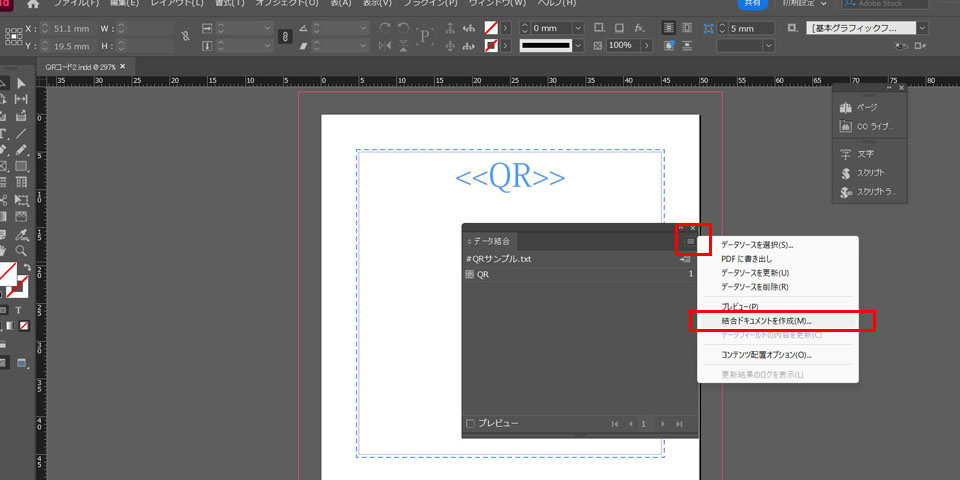The height and width of the screenshot is (480, 960).
Task: Open the データ結合 panel flyout menu icon
Action: [x=690, y=241]
